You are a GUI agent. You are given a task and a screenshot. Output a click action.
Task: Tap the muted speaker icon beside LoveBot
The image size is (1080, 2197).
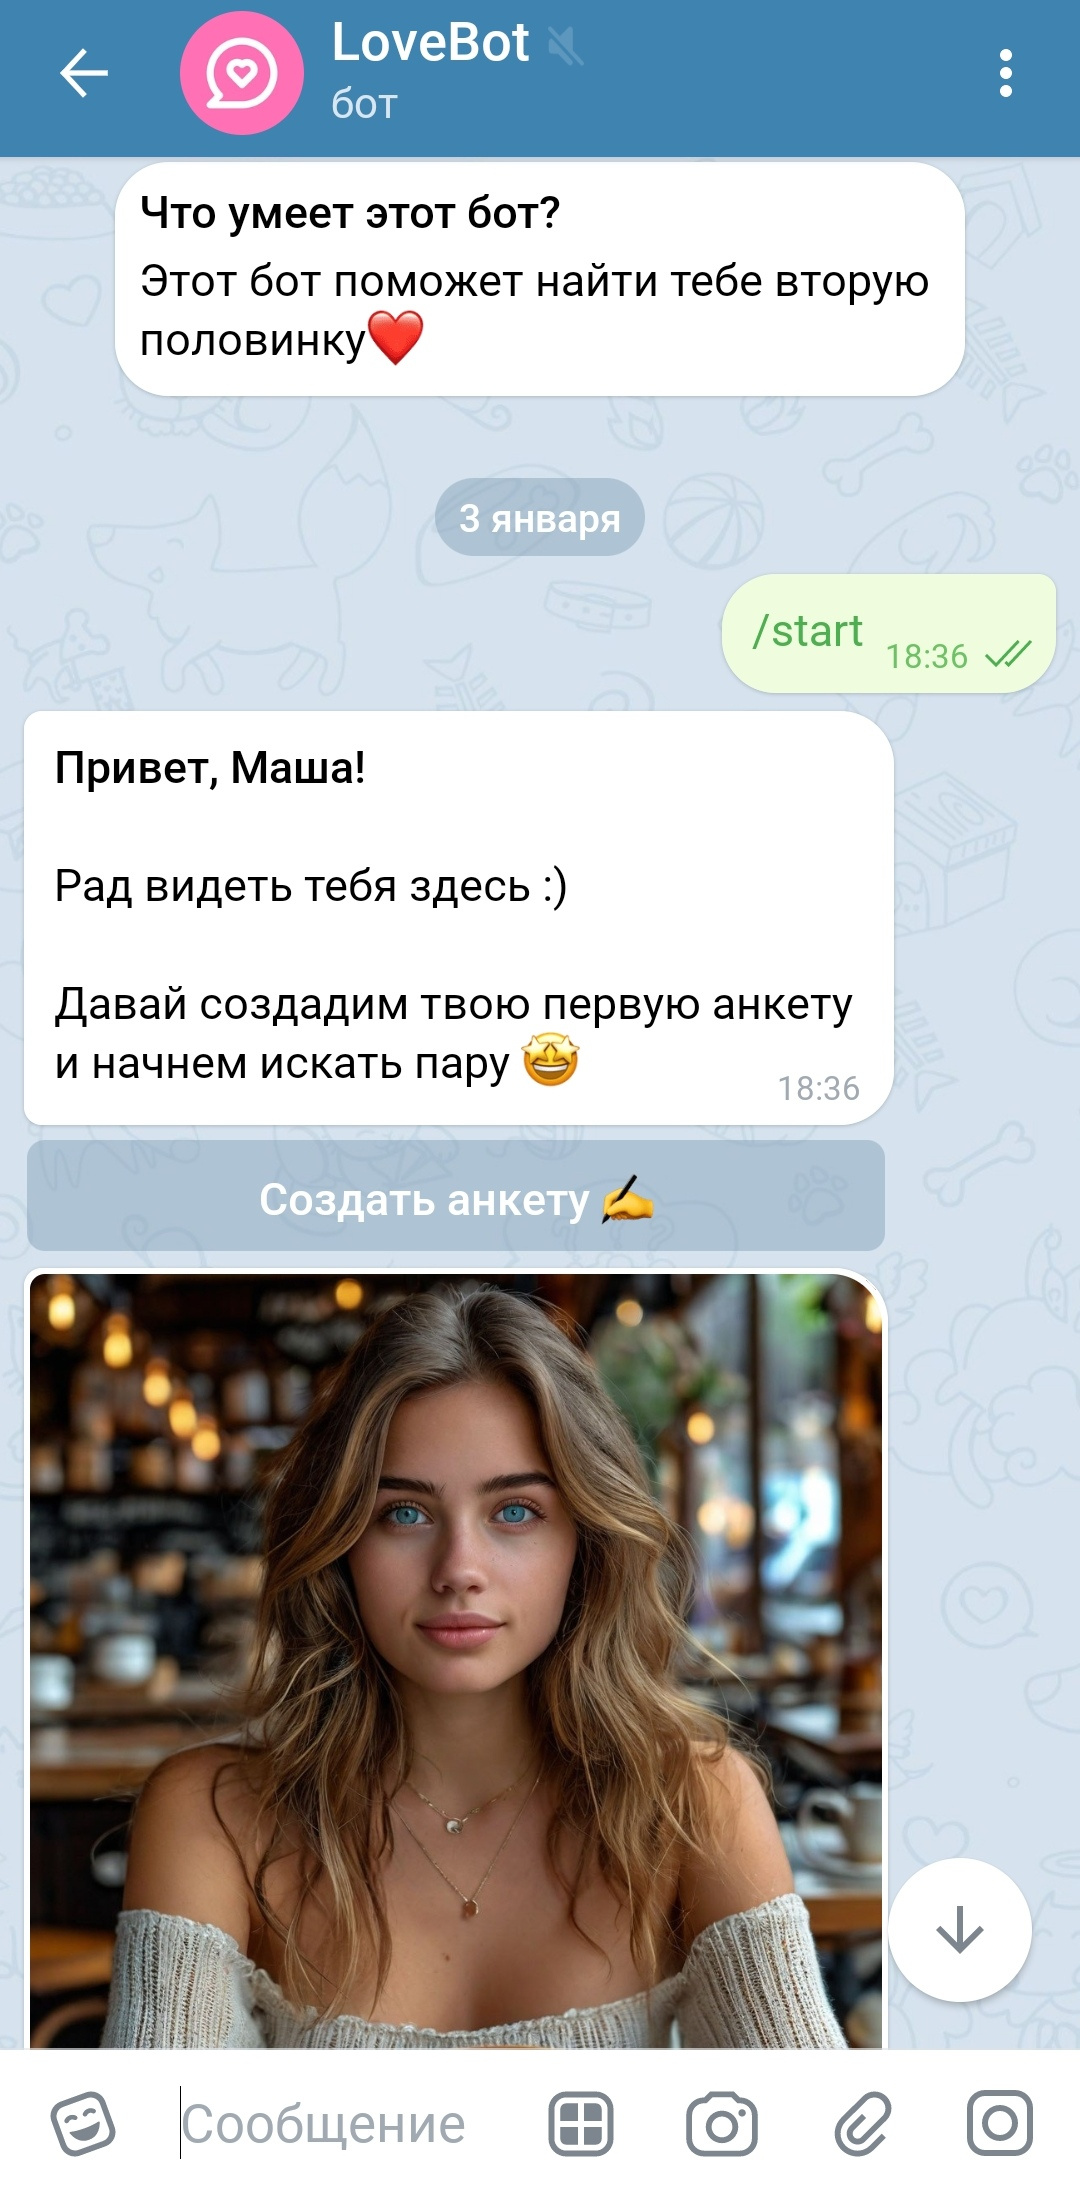click(566, 46)
